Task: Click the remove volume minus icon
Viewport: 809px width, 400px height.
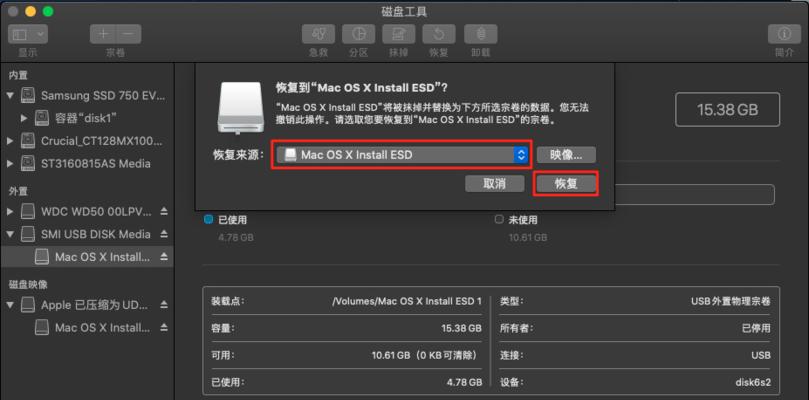Action: tap(129, 34)
